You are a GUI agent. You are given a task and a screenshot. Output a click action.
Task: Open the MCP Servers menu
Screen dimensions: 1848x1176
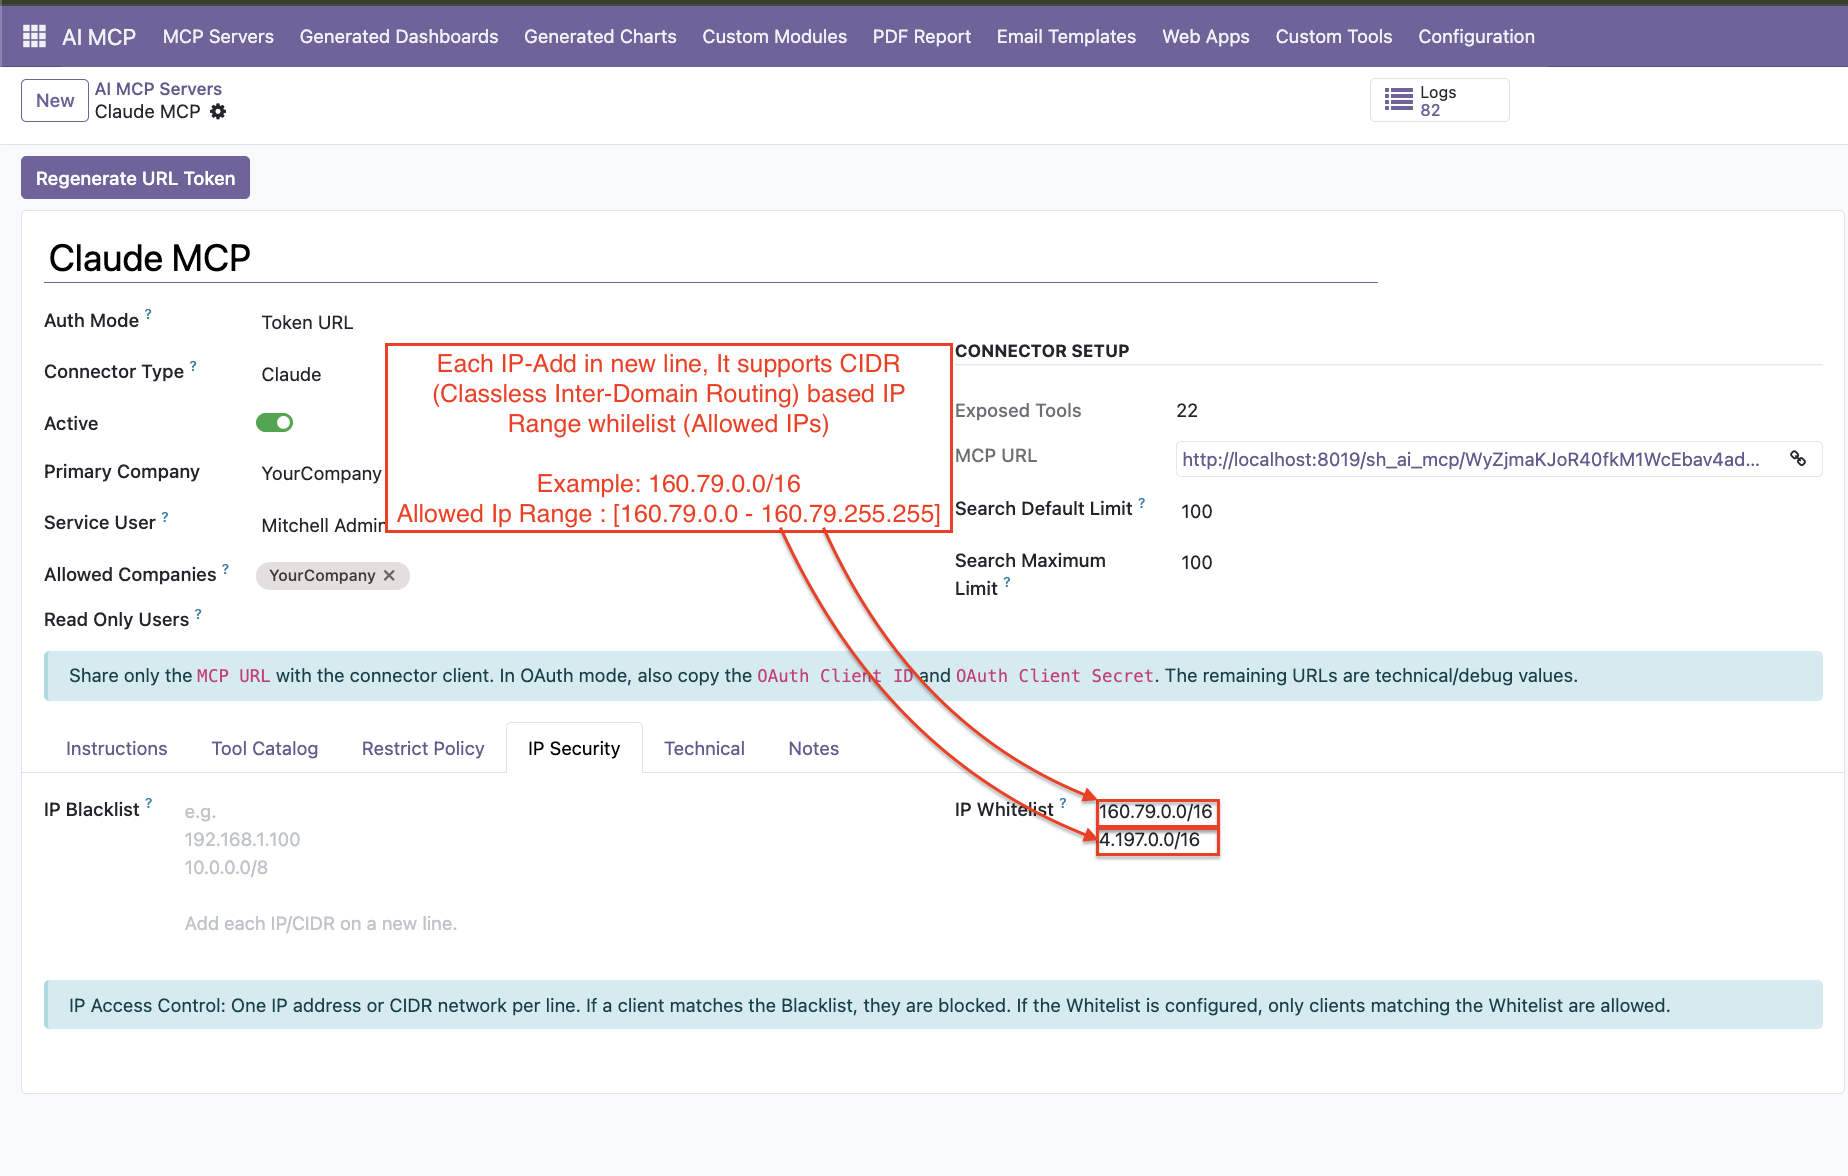coord(218,36)
